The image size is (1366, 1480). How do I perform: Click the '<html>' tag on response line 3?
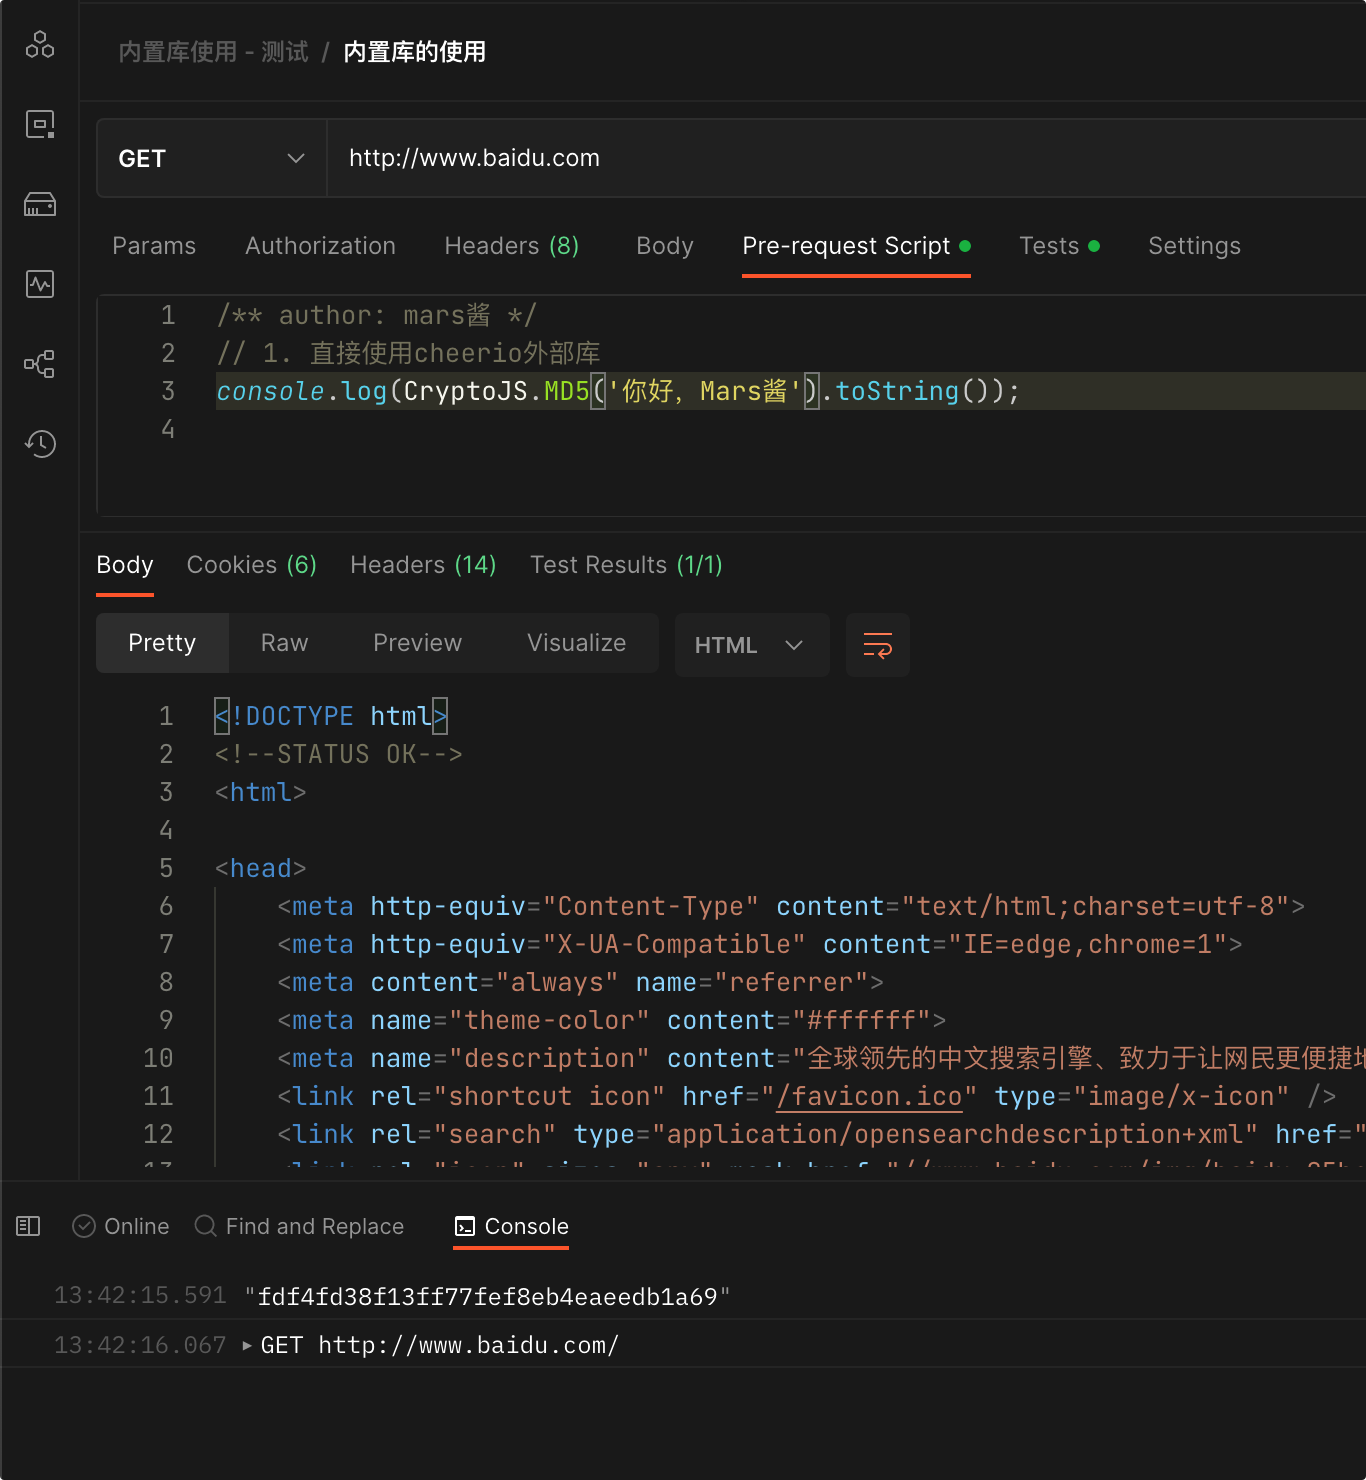260,793
